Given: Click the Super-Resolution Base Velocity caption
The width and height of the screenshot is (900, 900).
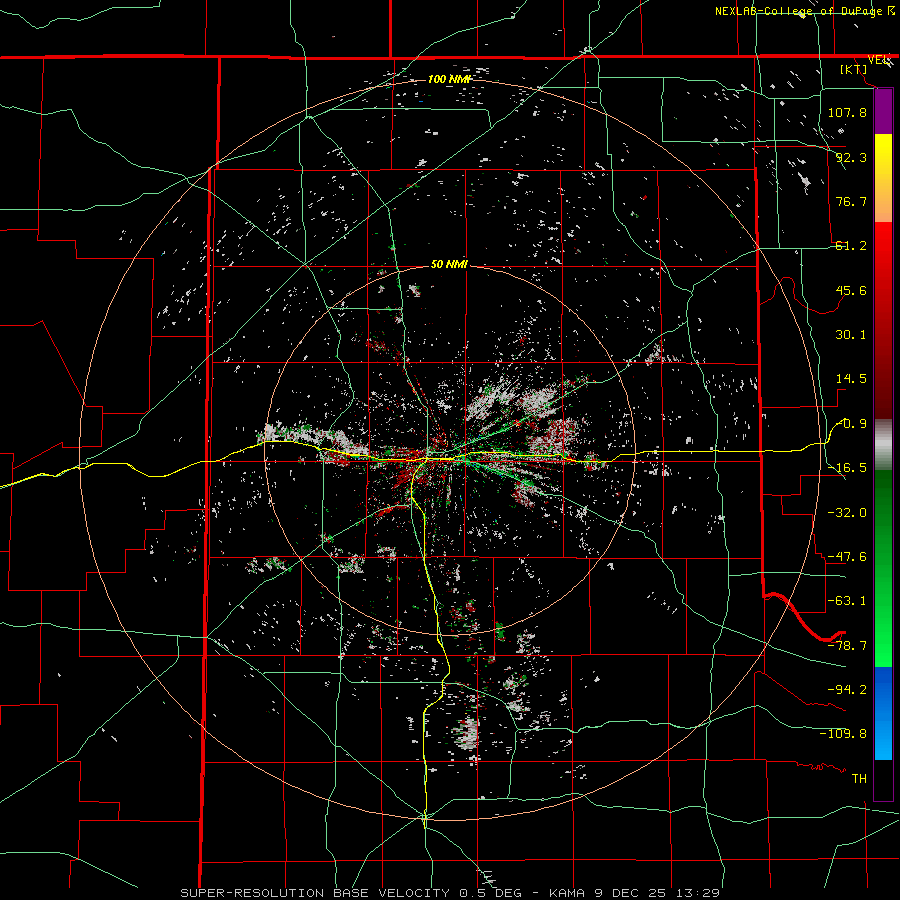Looking at the screenshot, I should tap(450, 893).
